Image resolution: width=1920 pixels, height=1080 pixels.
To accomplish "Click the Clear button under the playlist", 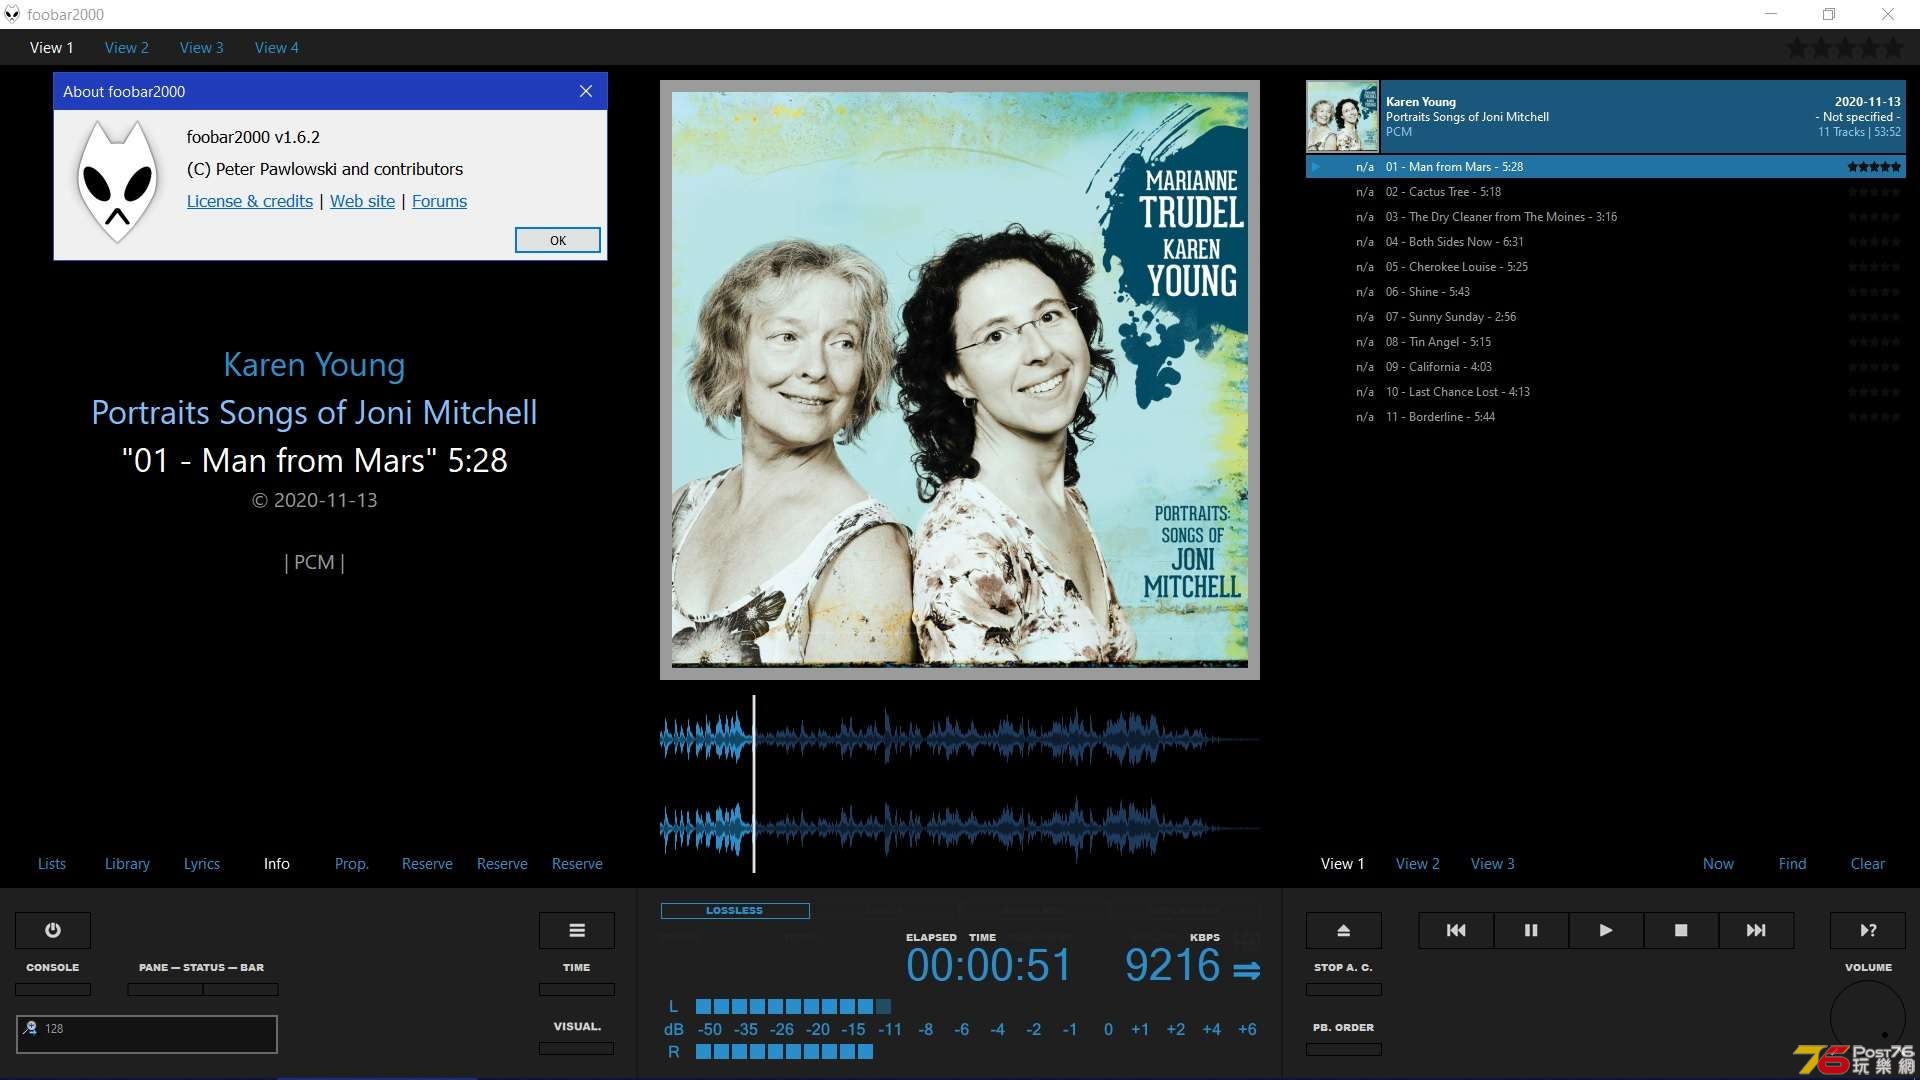I will 1868,864.
